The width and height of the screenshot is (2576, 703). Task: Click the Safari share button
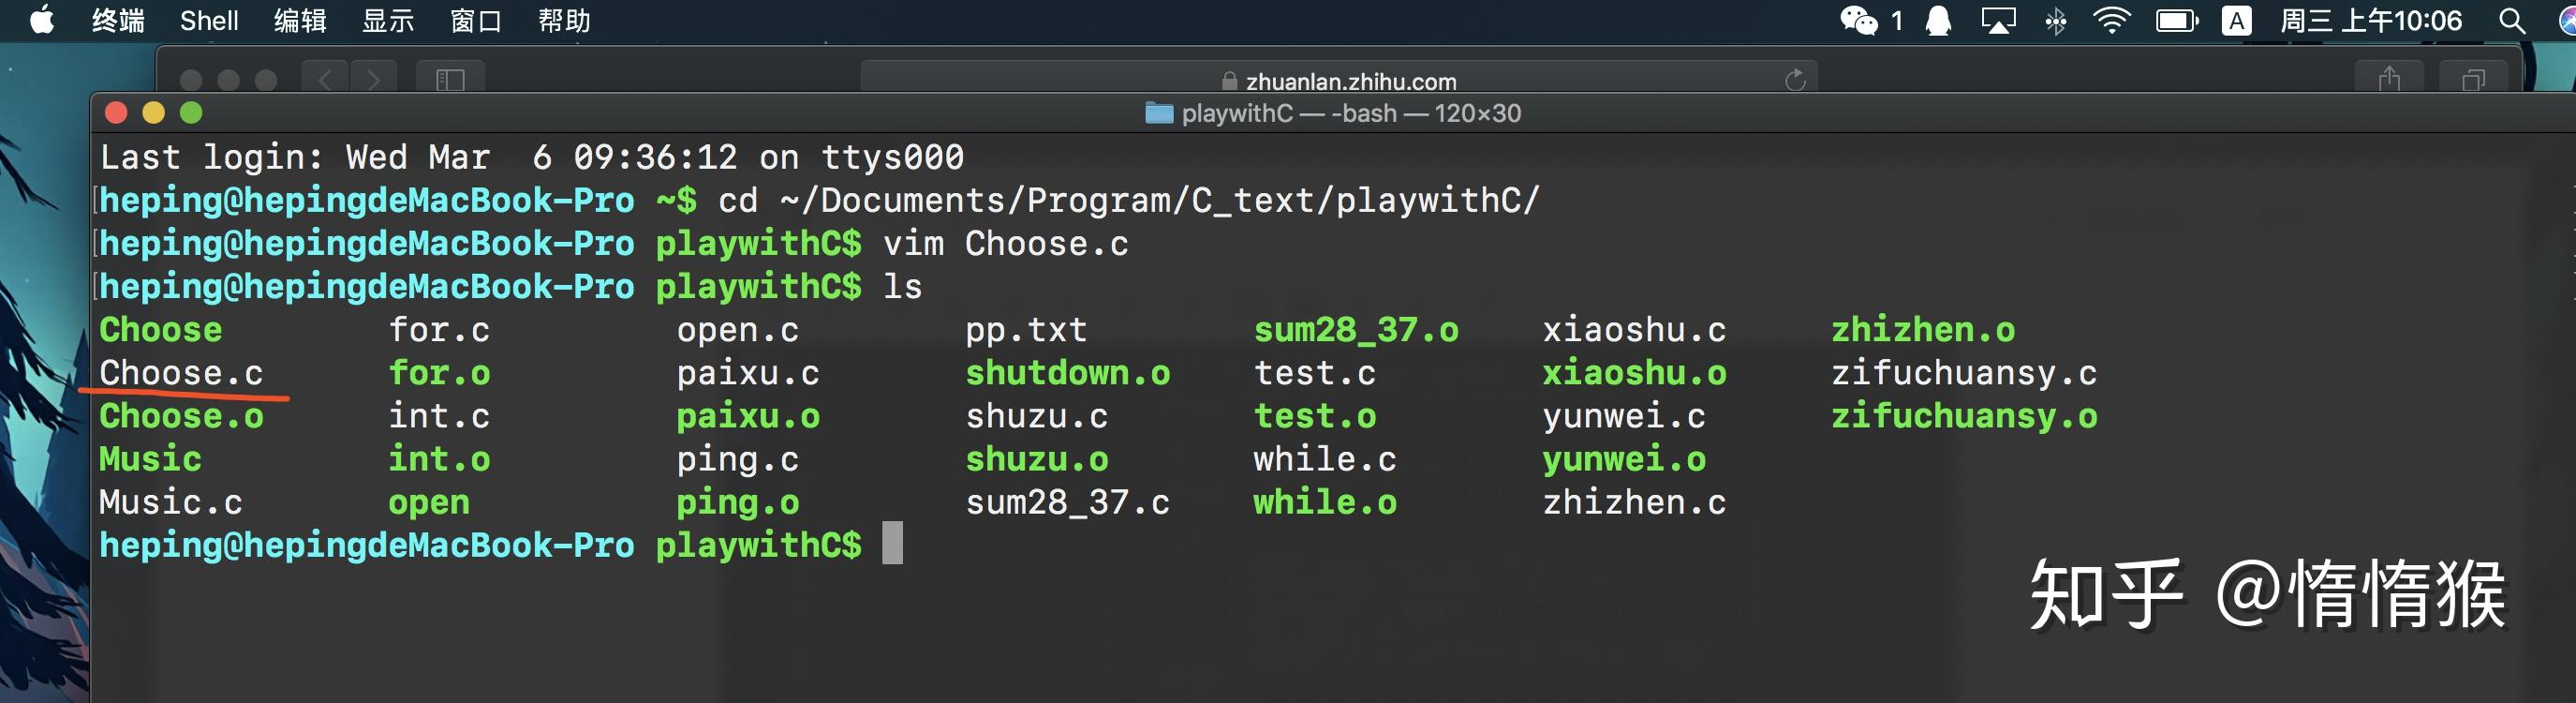[x=2389, y=79]
